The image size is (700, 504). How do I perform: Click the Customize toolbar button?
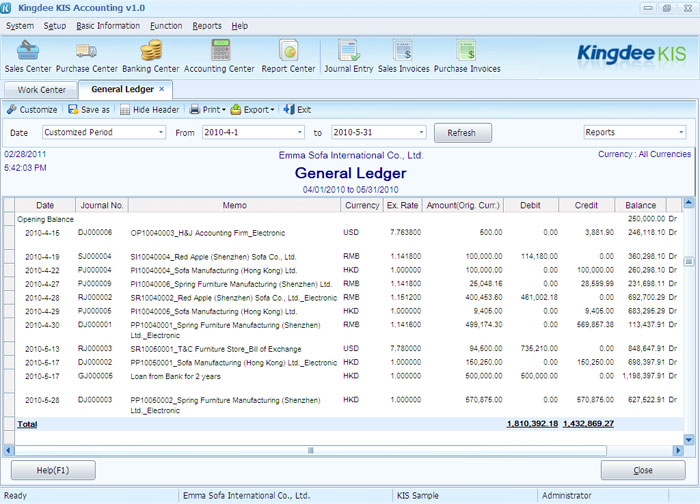click(x=32, y=109)
